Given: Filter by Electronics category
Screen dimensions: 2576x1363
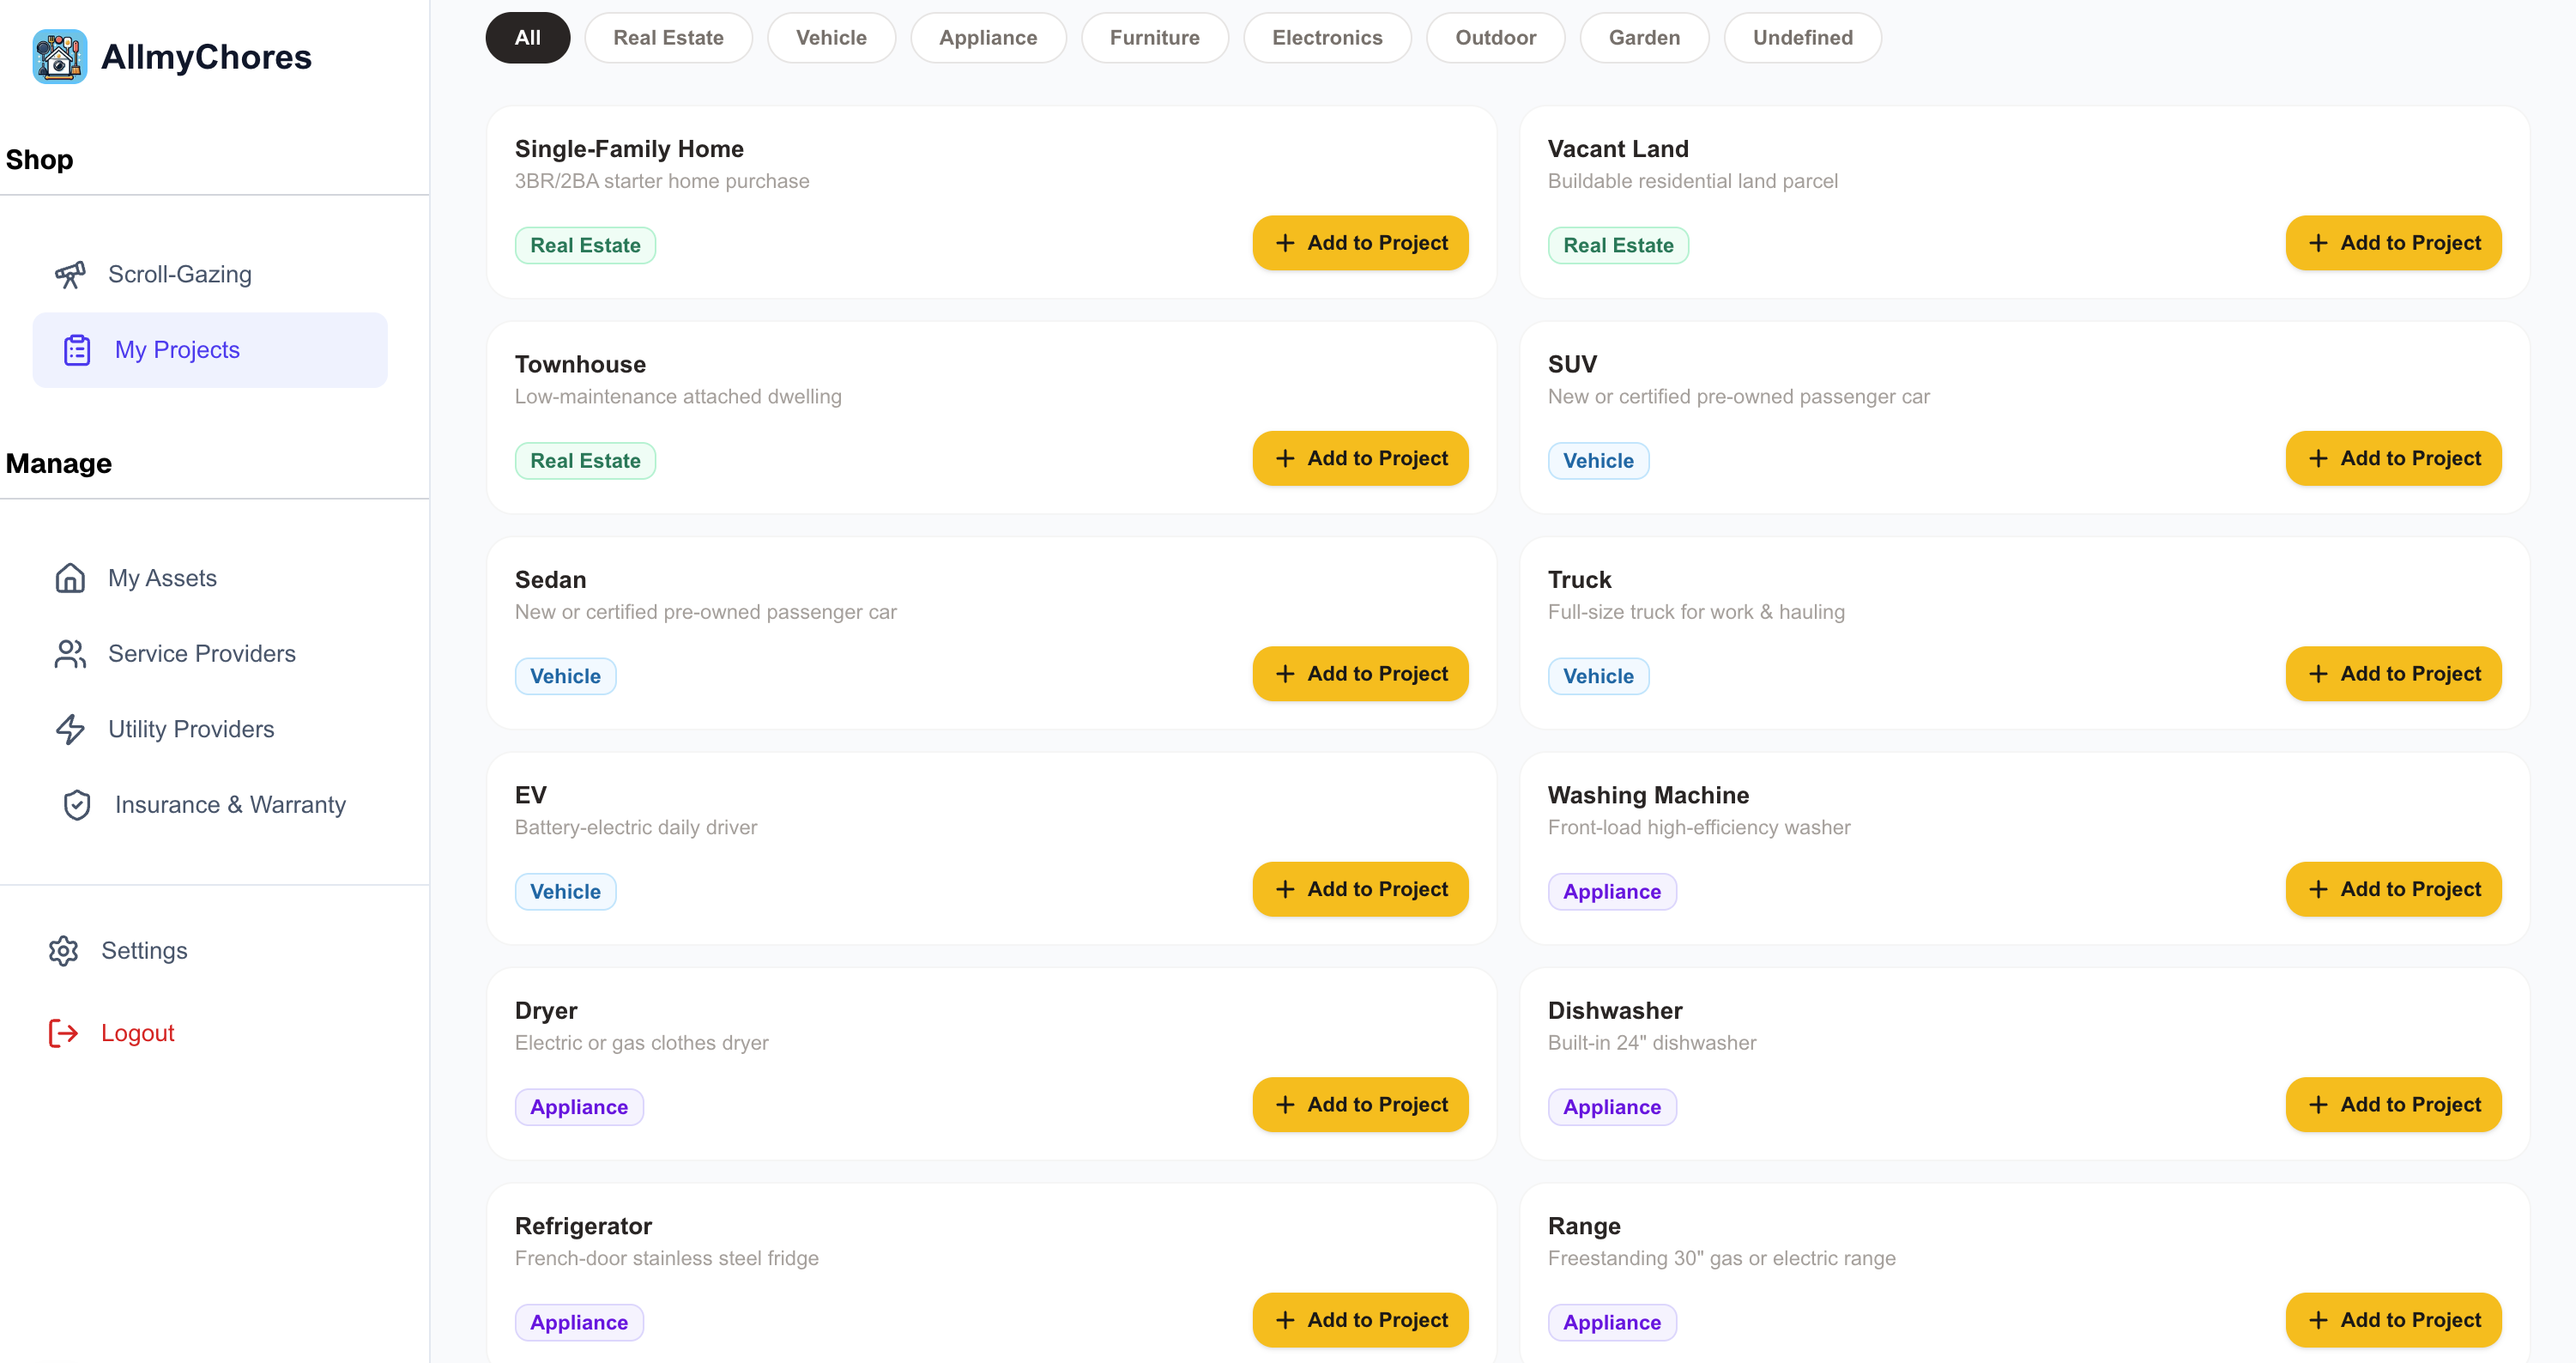Looking at the screenshot, I should [x=1327, y=38].
